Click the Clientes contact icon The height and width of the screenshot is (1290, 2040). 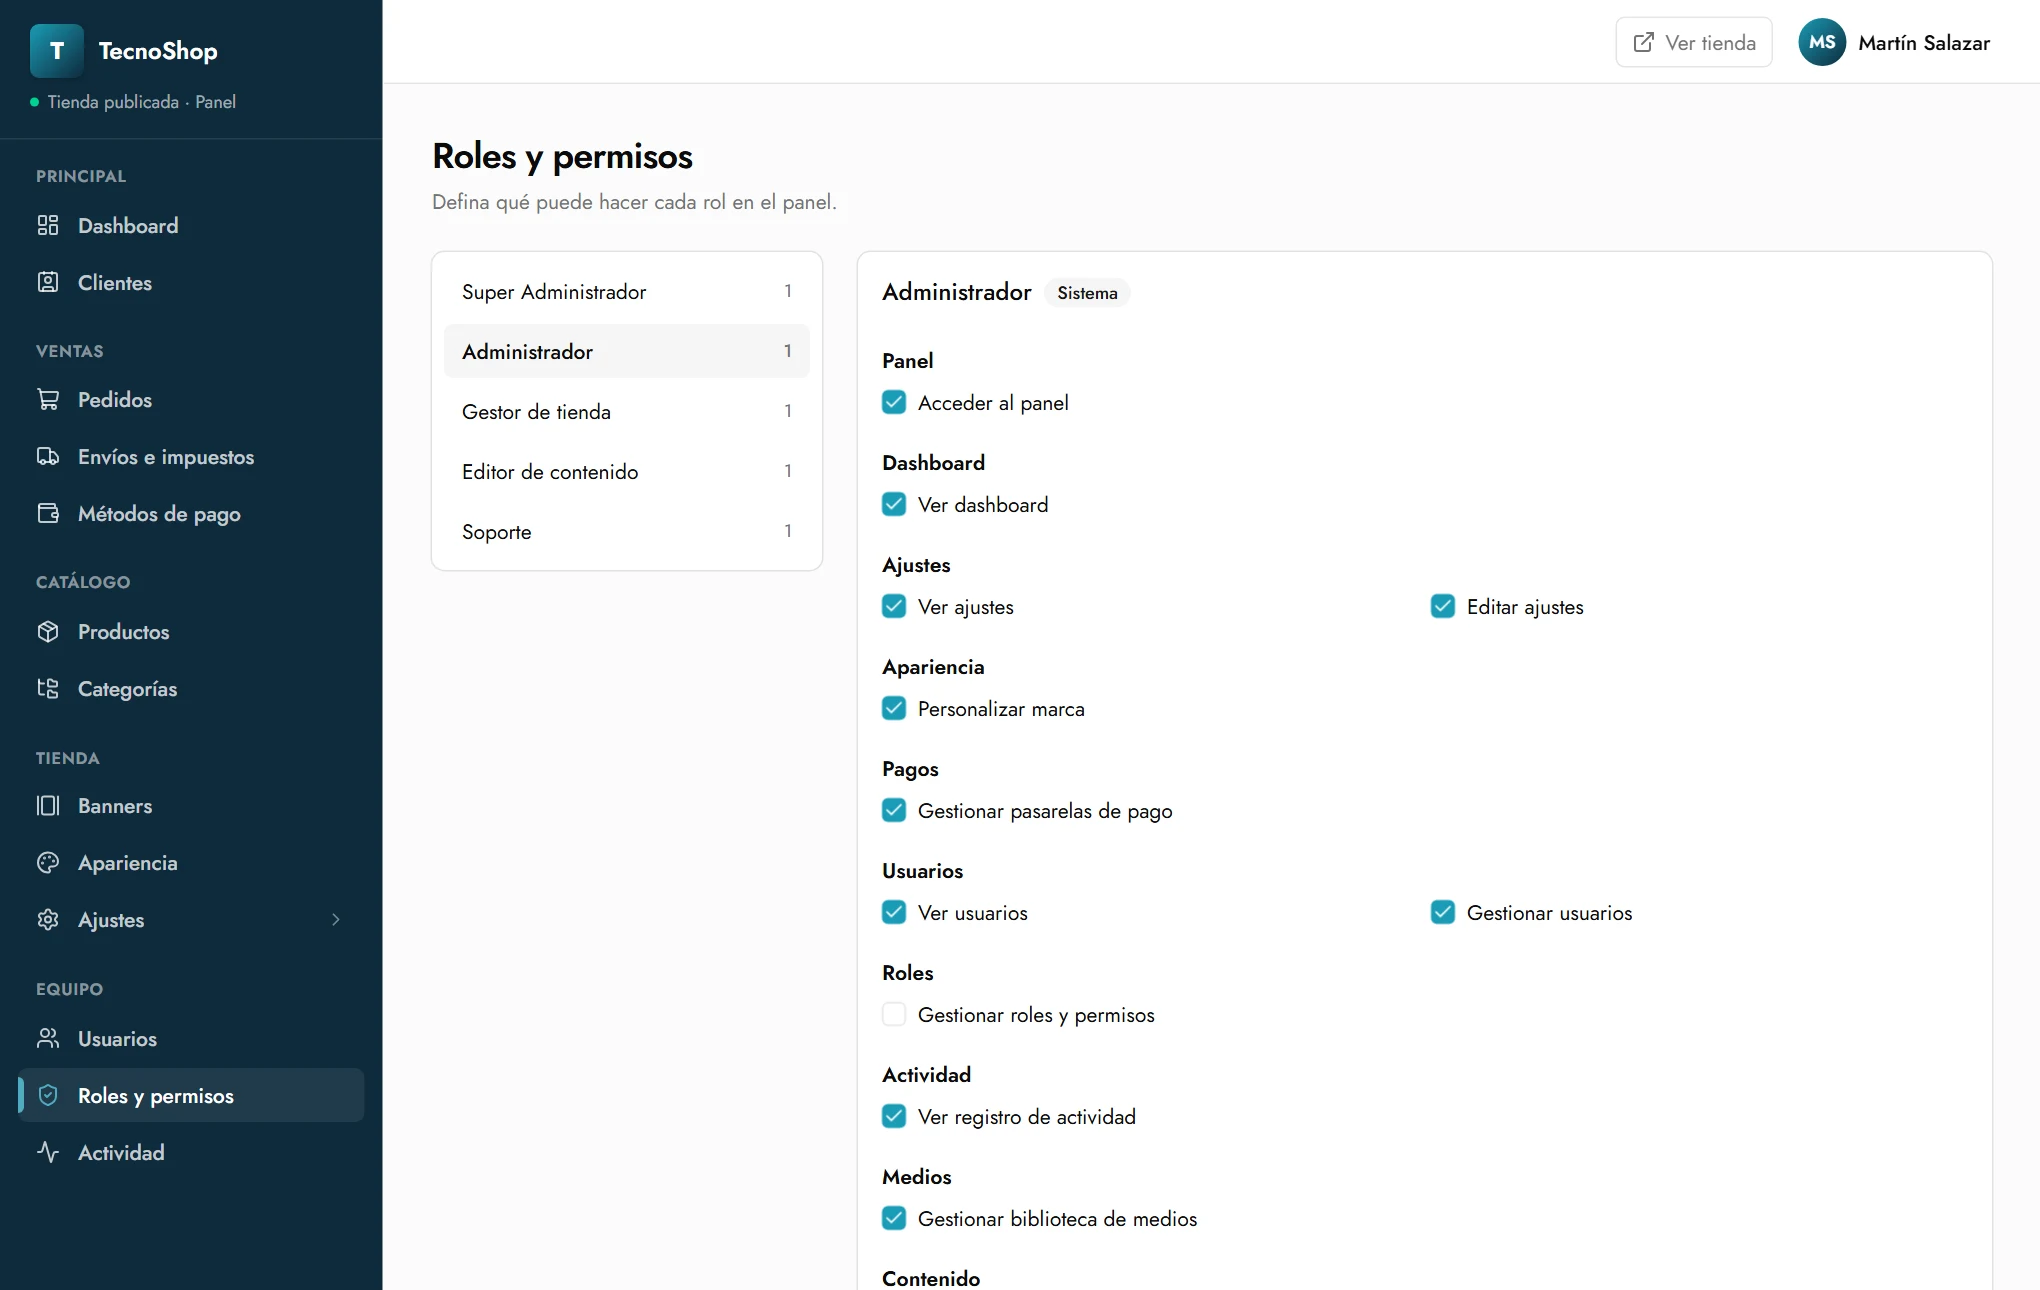pos(48,282)
